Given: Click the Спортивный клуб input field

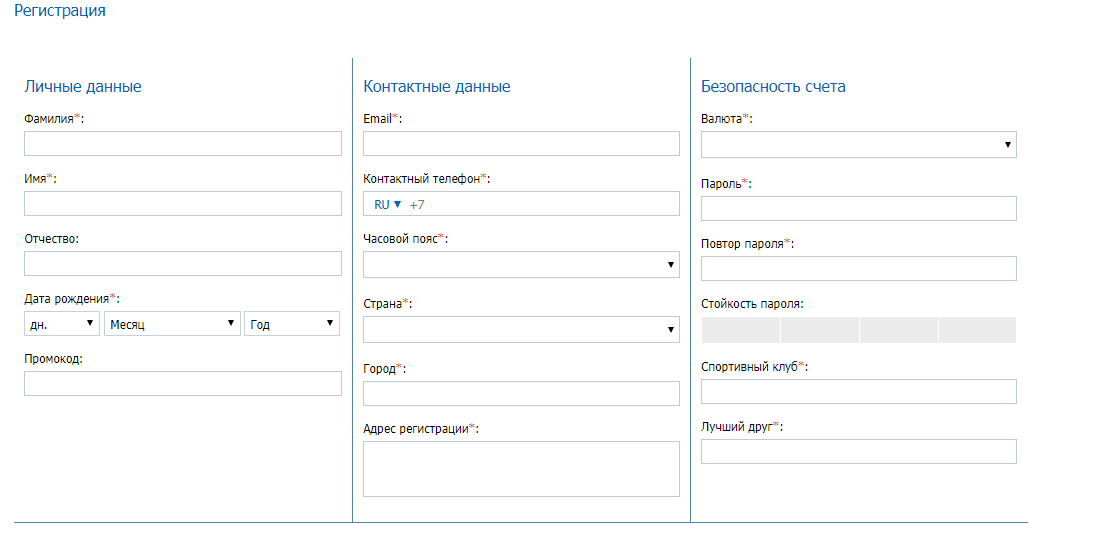Looking at the screenshot, I should pyautogui.click(x=858, y=391).
